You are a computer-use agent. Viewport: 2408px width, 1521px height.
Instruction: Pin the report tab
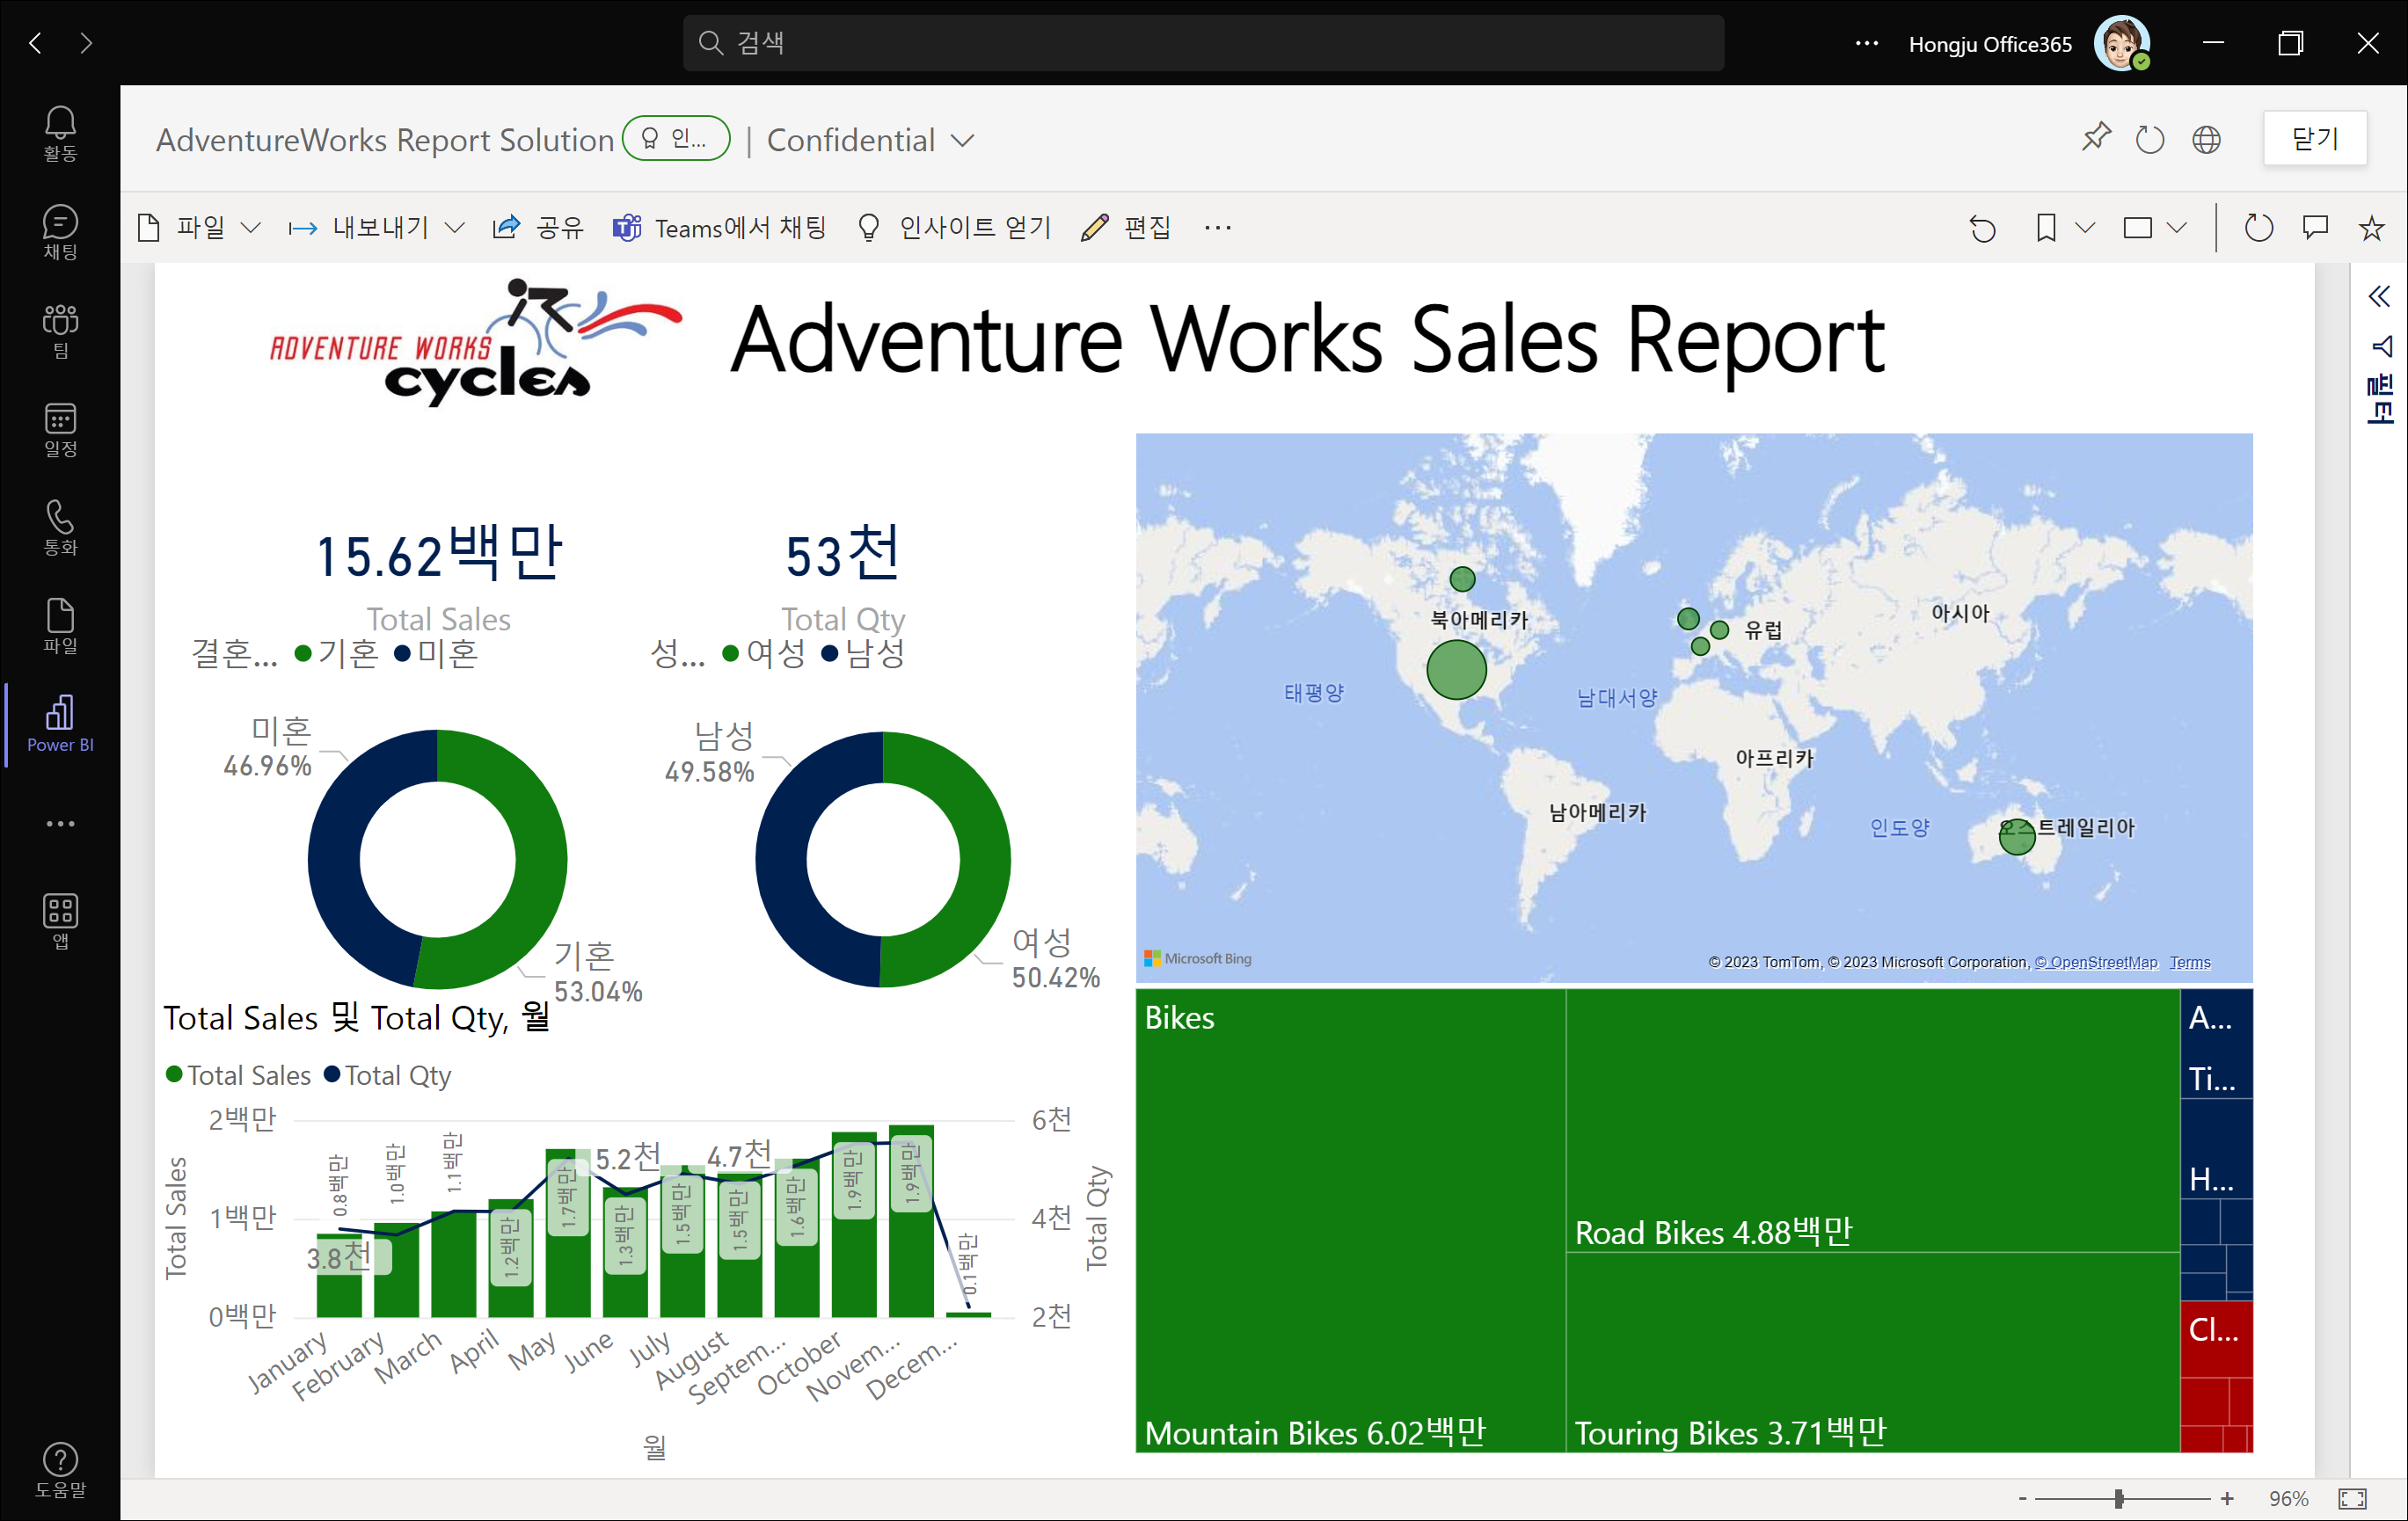(2096, 138)
